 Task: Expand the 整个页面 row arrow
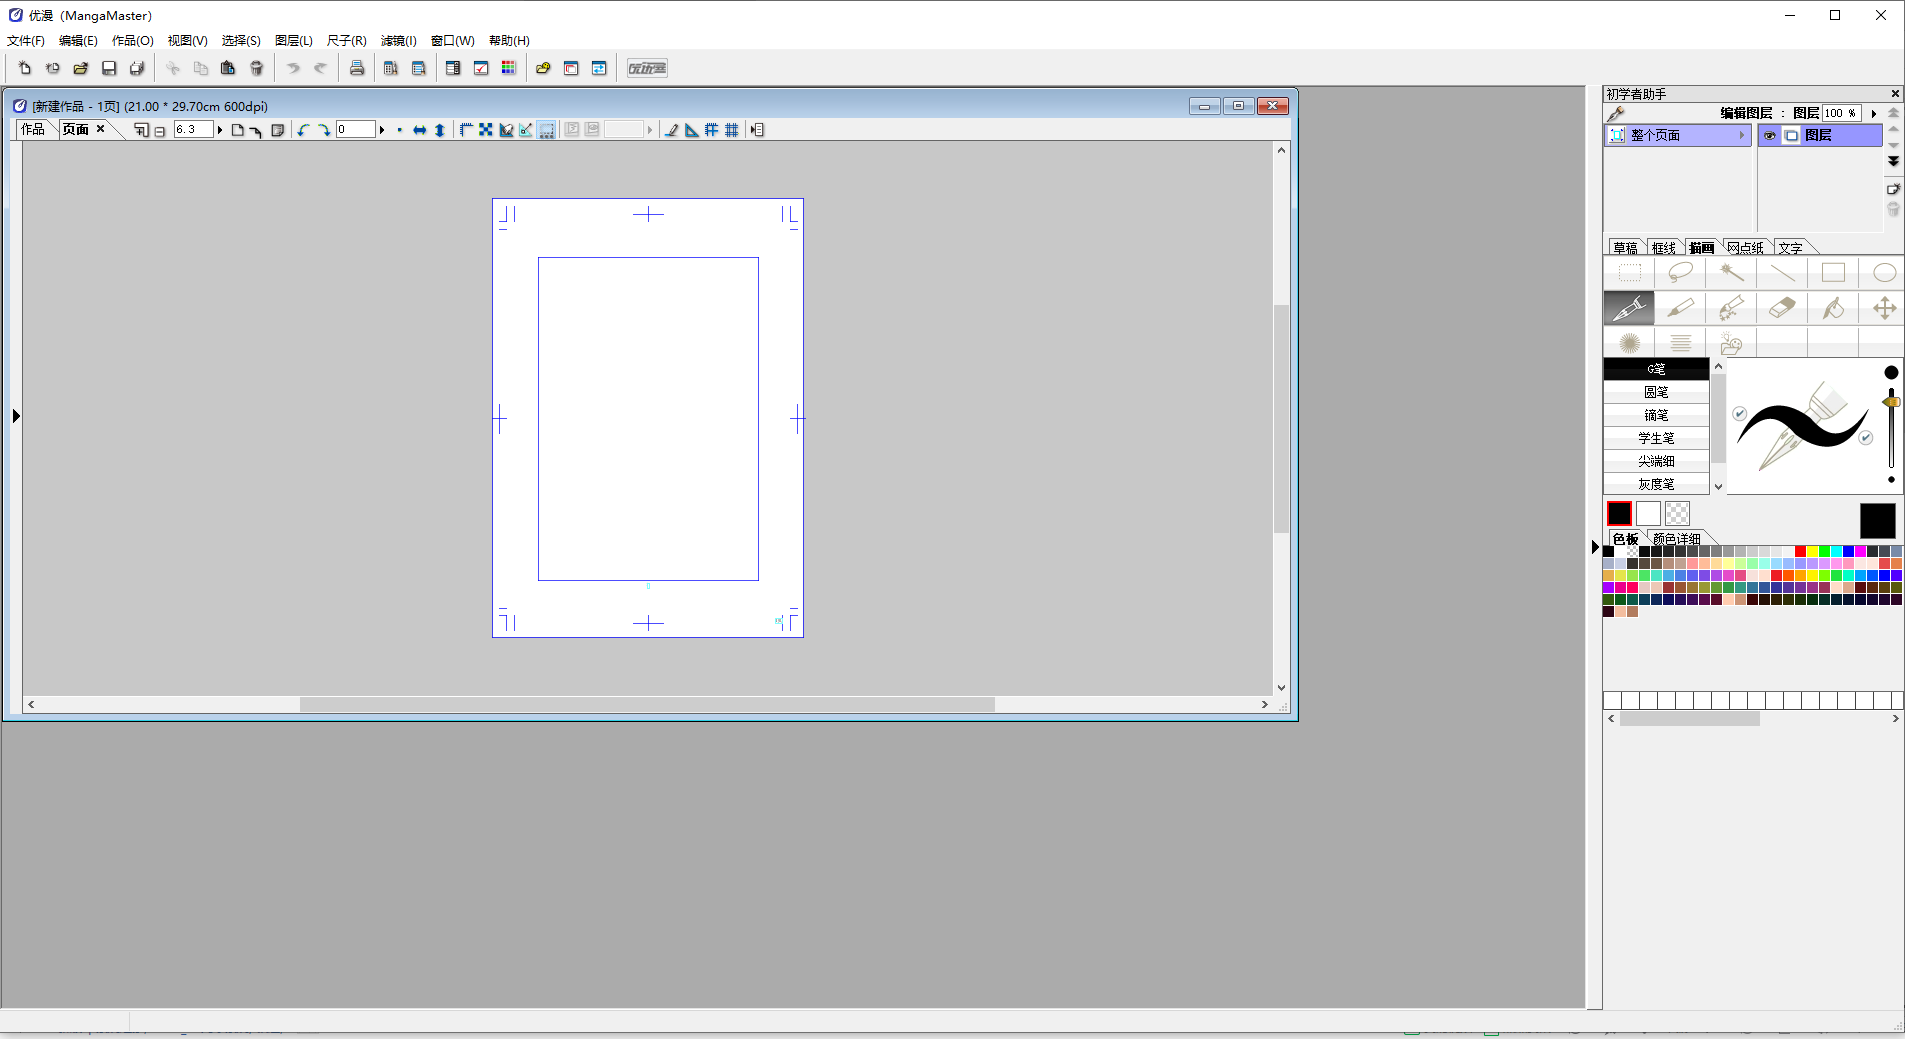click(1741, 136)
